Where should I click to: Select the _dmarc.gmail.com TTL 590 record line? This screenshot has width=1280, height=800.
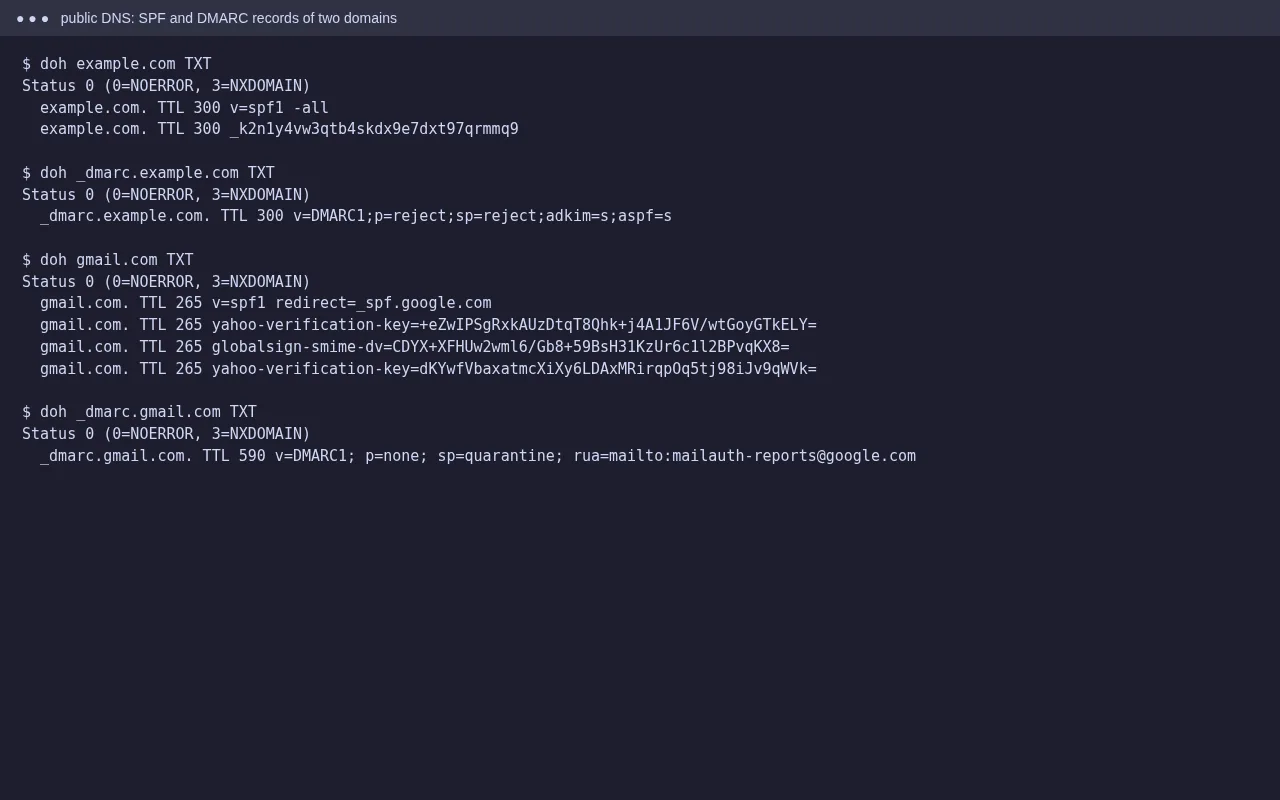click(x=478, y=456)
